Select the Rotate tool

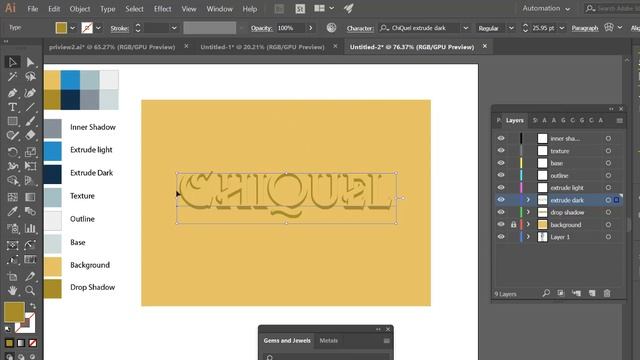point(12,152)
